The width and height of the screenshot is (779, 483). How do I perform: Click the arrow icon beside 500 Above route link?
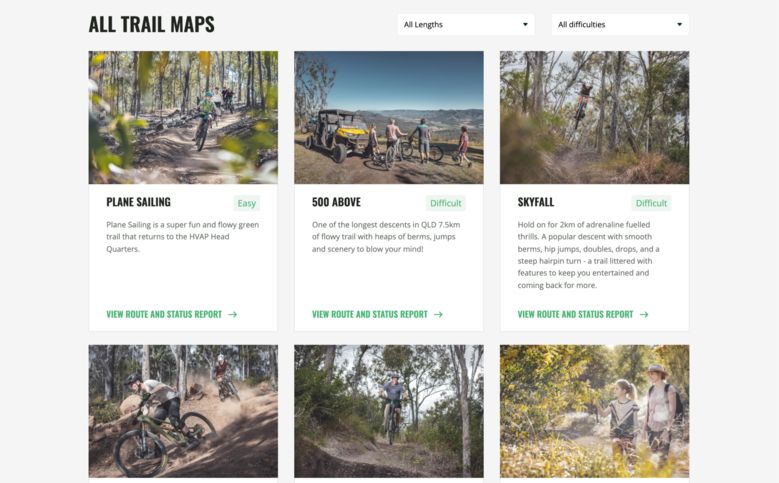(x=438, y=315)
